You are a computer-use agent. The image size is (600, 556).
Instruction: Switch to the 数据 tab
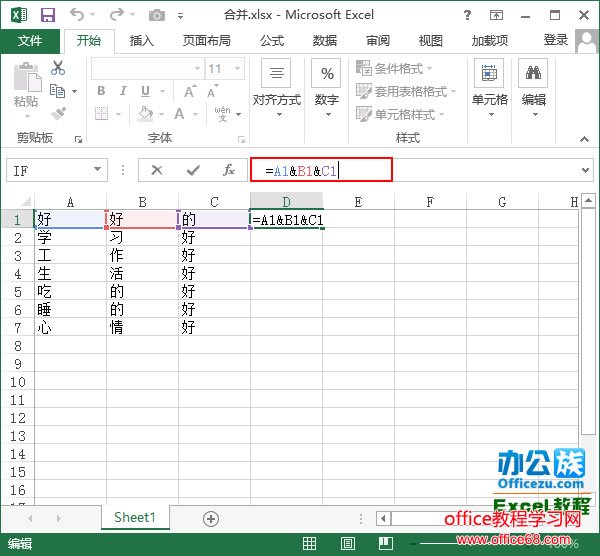pos(325,41)
